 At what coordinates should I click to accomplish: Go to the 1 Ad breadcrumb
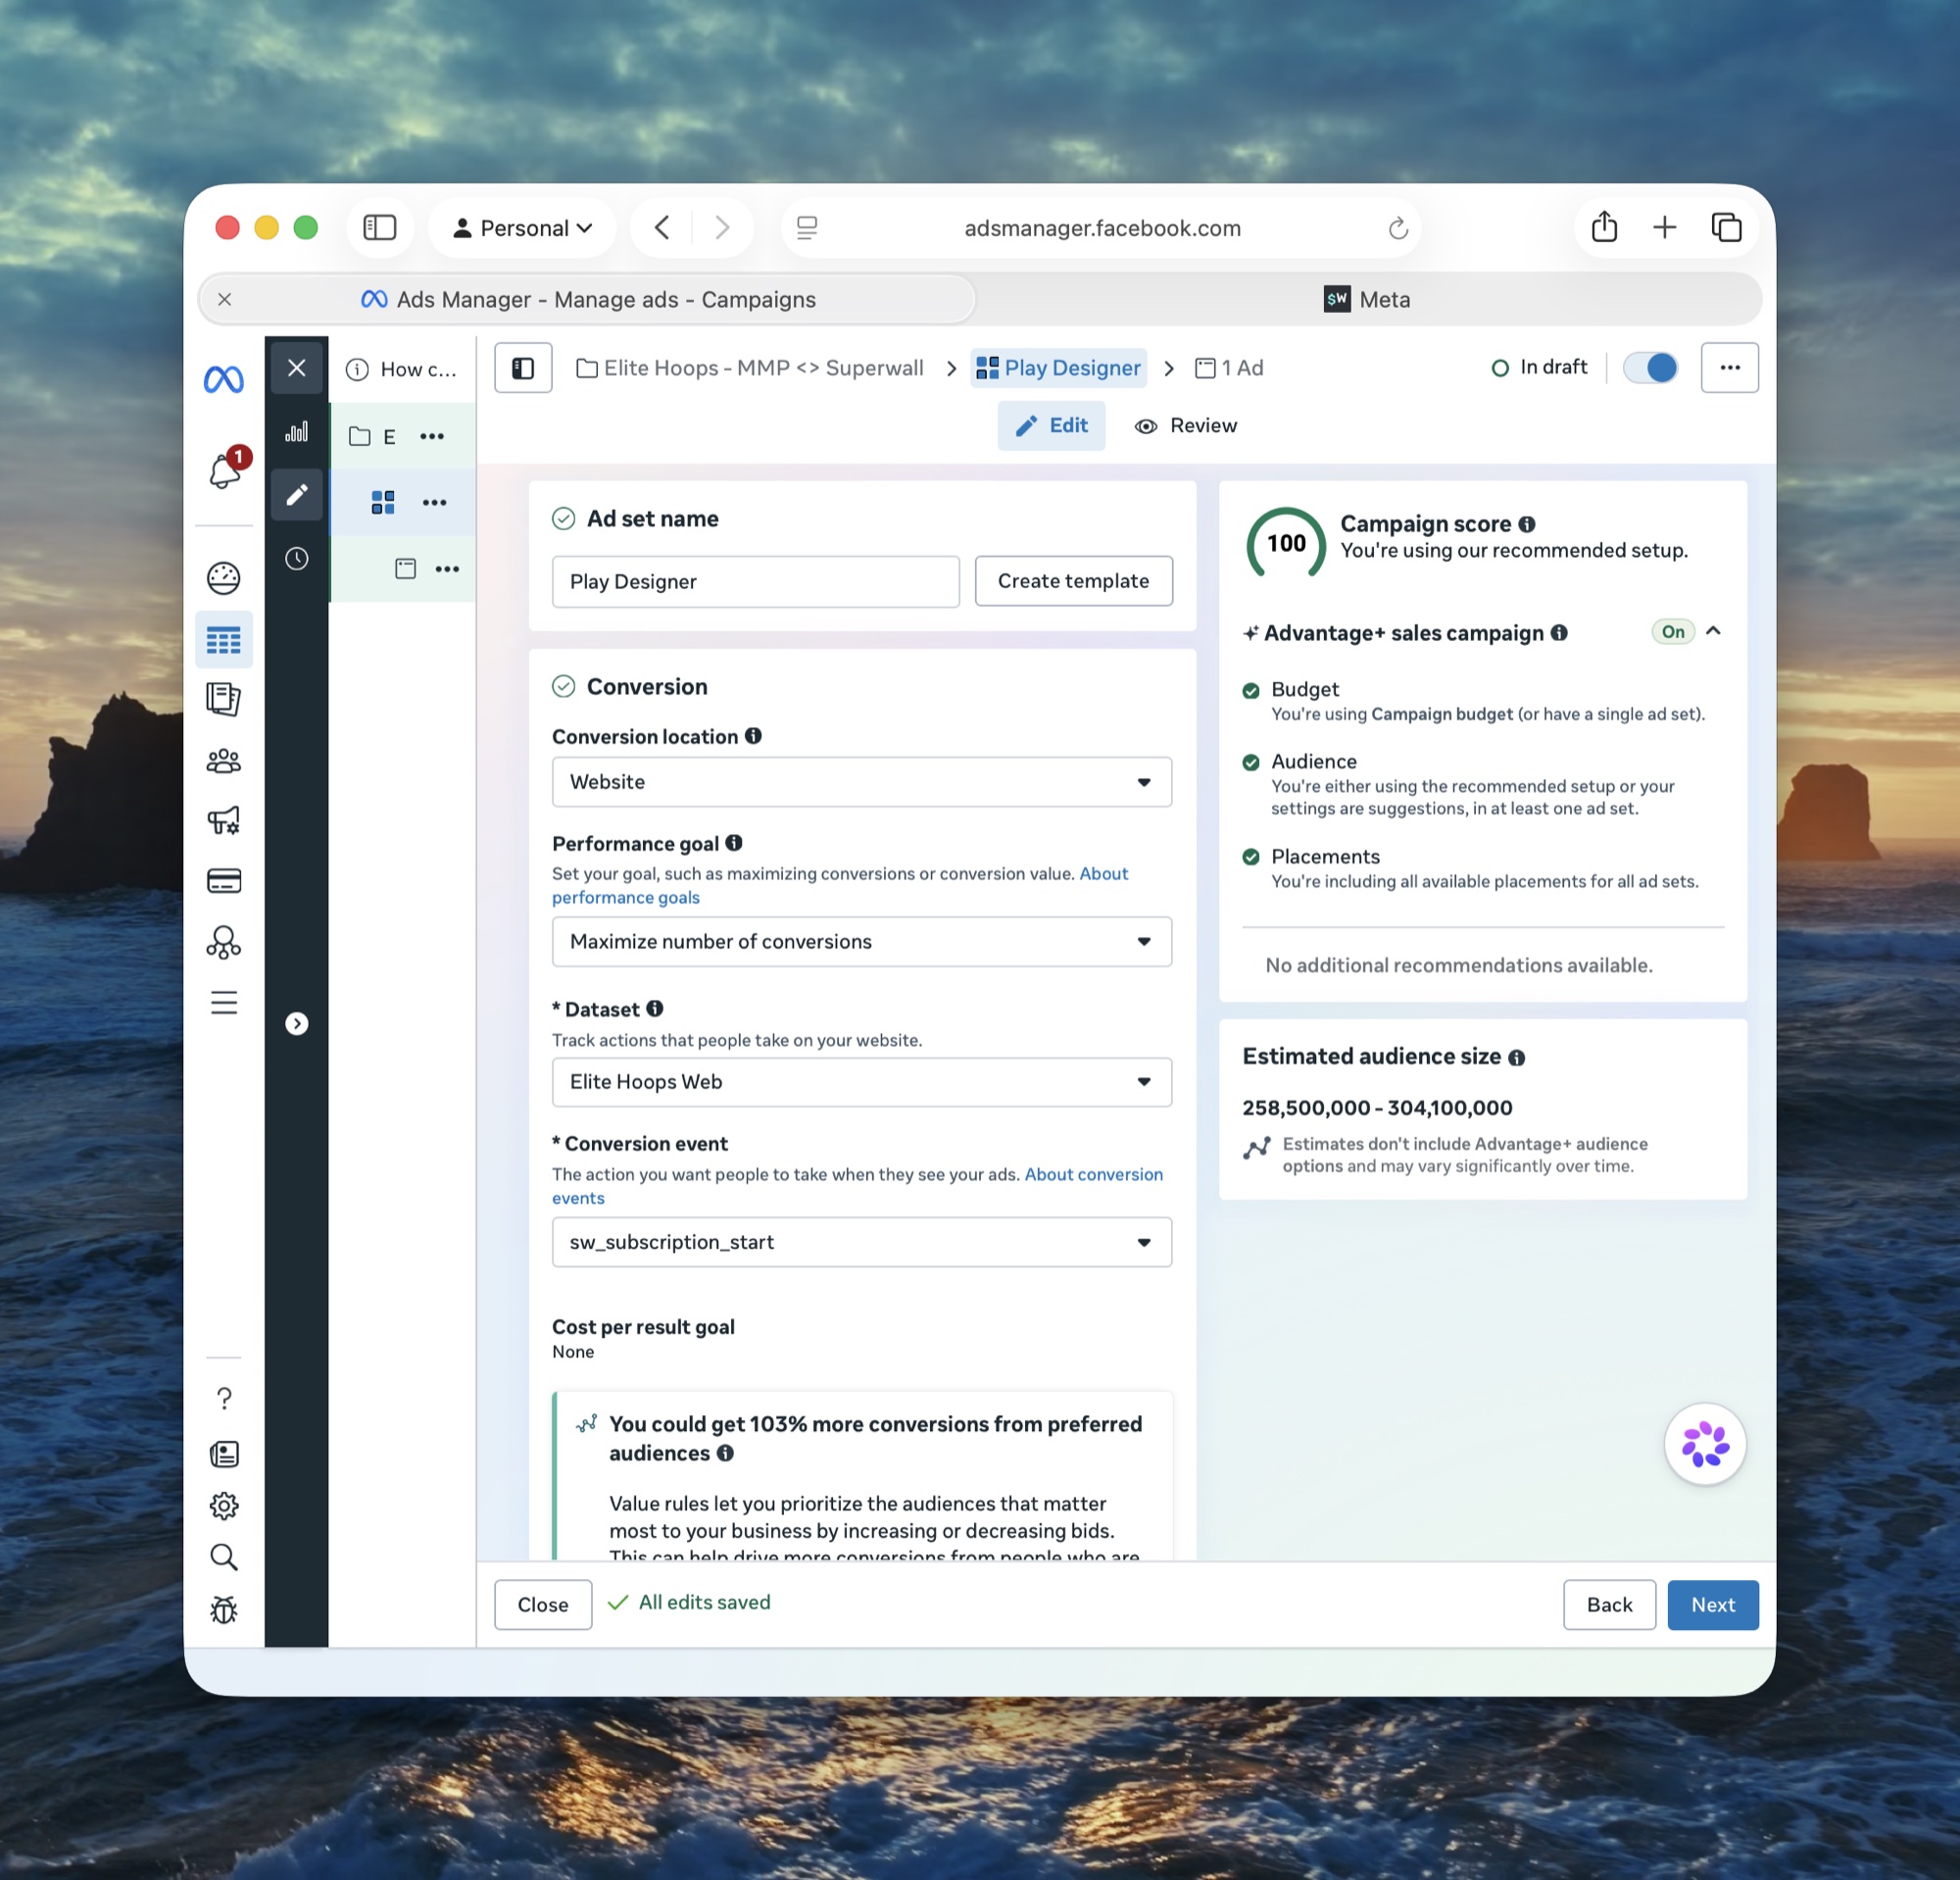pyautogui.click(x=1230, y=368)
